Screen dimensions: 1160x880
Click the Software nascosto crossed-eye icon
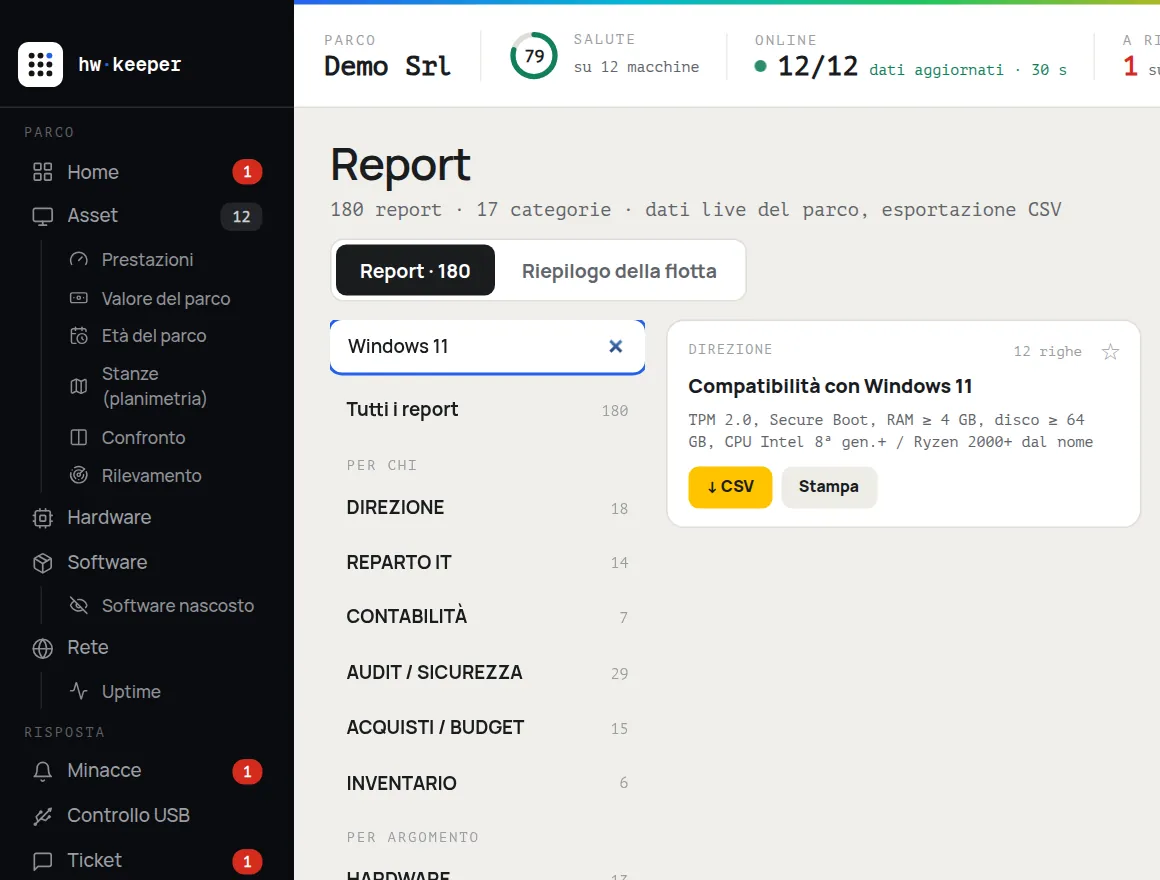[78, 606]
